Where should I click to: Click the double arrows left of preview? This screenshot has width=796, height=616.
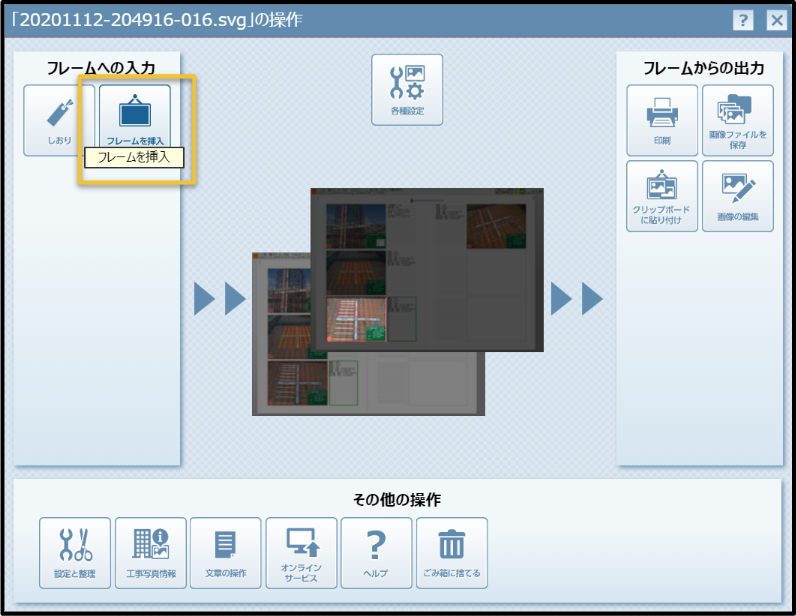(220, 298)
